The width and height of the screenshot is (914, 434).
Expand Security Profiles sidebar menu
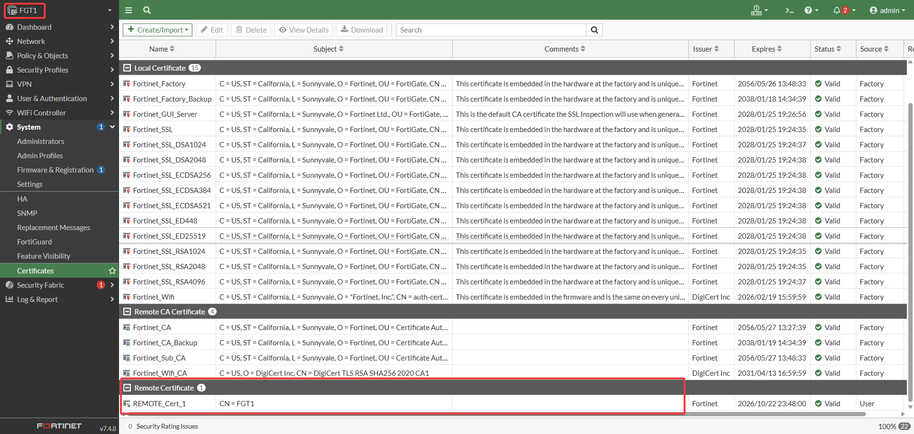click(x=59, y=70)
